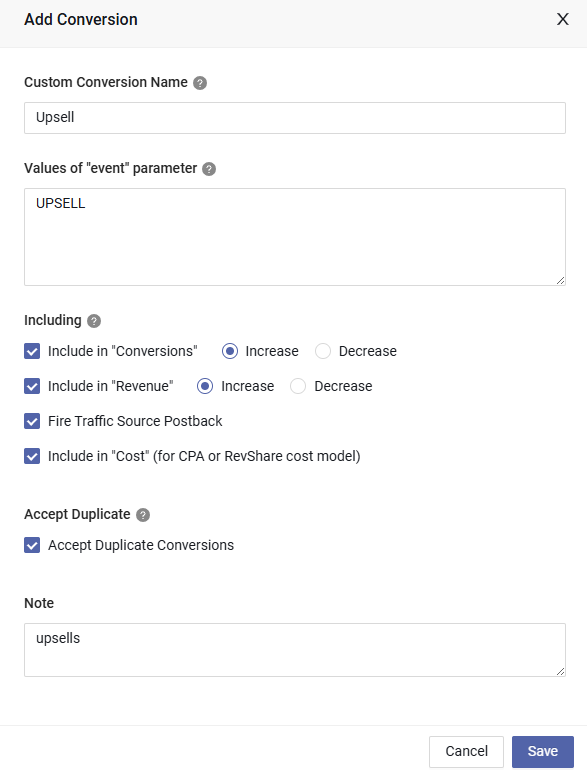Viewport: 587px width, 775px height.
Task: Uncheck Include in "Conversions" checkbox
Action: [32, 351]
